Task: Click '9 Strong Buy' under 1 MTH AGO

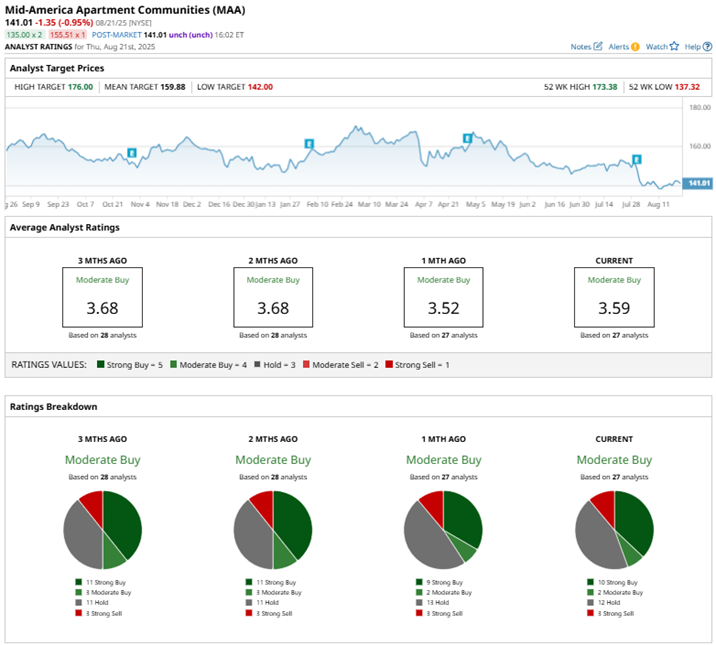Action: [445, 582]
